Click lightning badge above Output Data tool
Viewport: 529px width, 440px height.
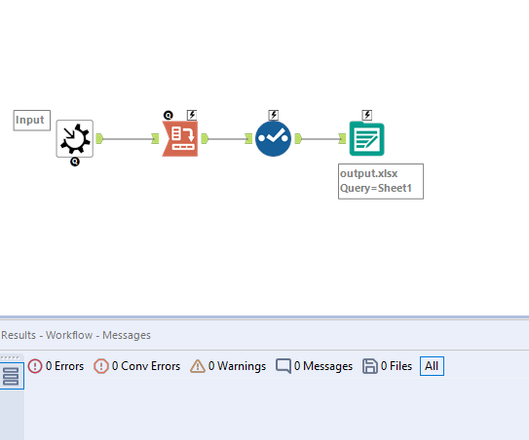367,115
